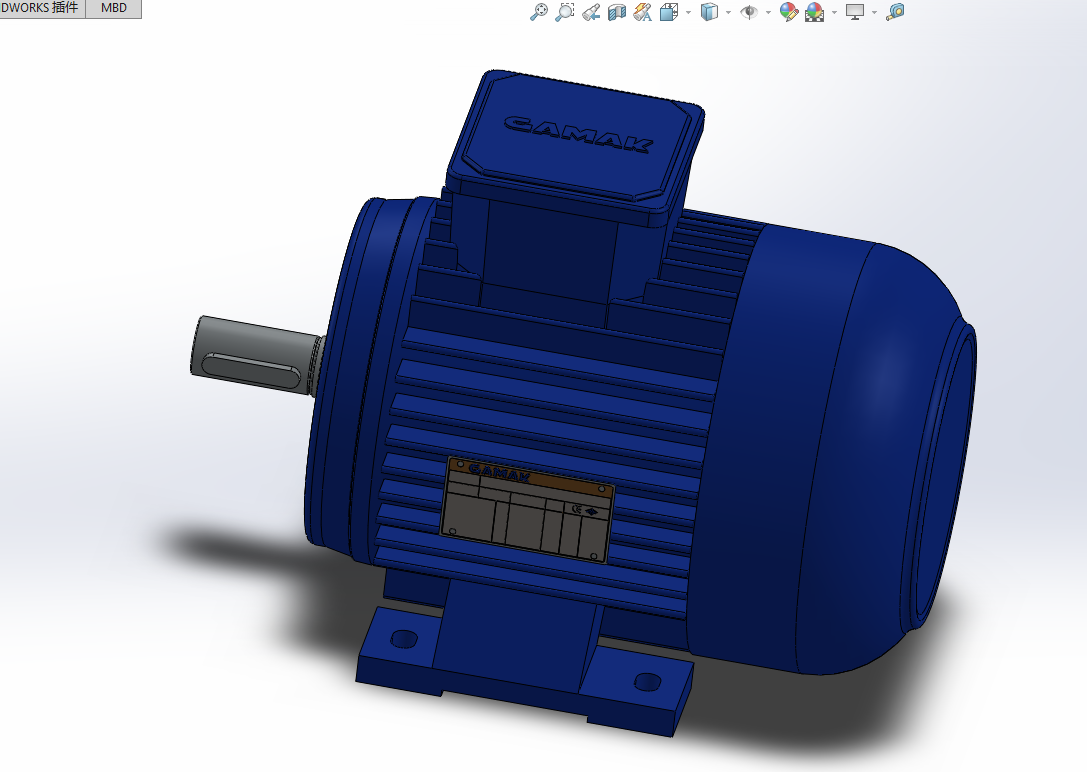Click the View Settings monitor icon
Viewport: 1087px width, 772px height.
[855, 12]
